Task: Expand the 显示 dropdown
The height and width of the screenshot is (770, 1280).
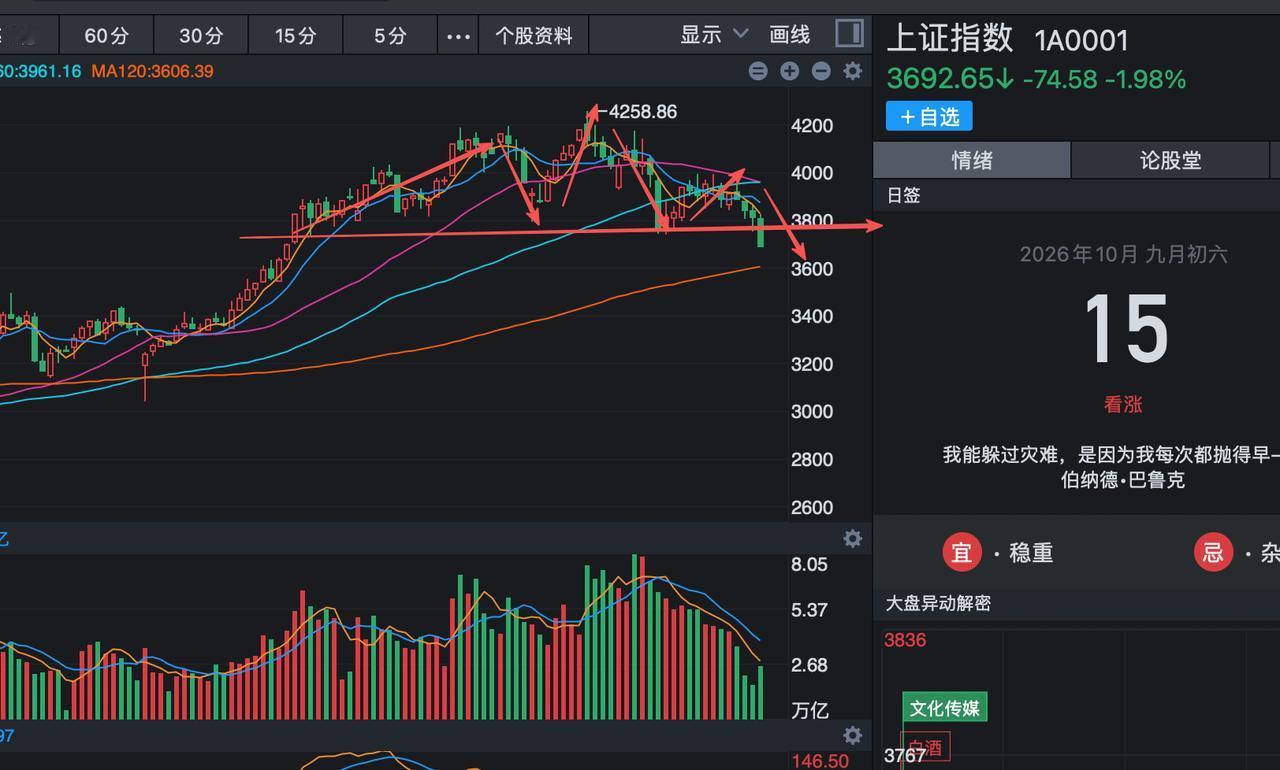Action: tap(714, 35)
